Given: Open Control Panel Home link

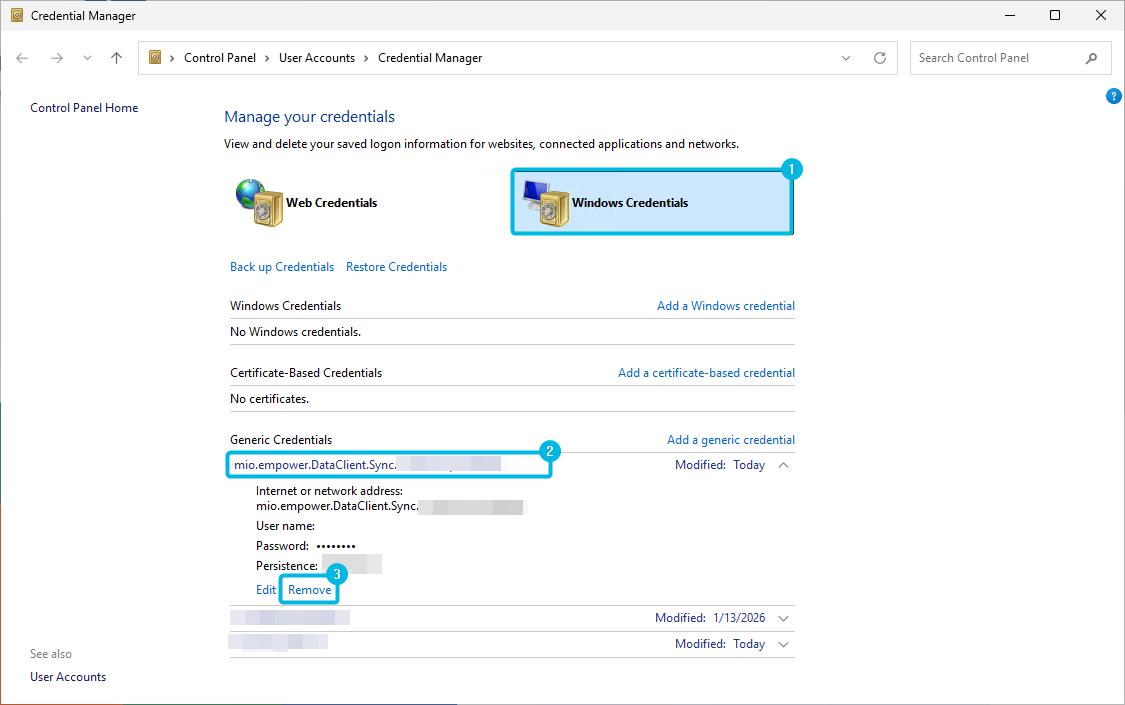Looking at the screenshot, I should coord(84,108).
